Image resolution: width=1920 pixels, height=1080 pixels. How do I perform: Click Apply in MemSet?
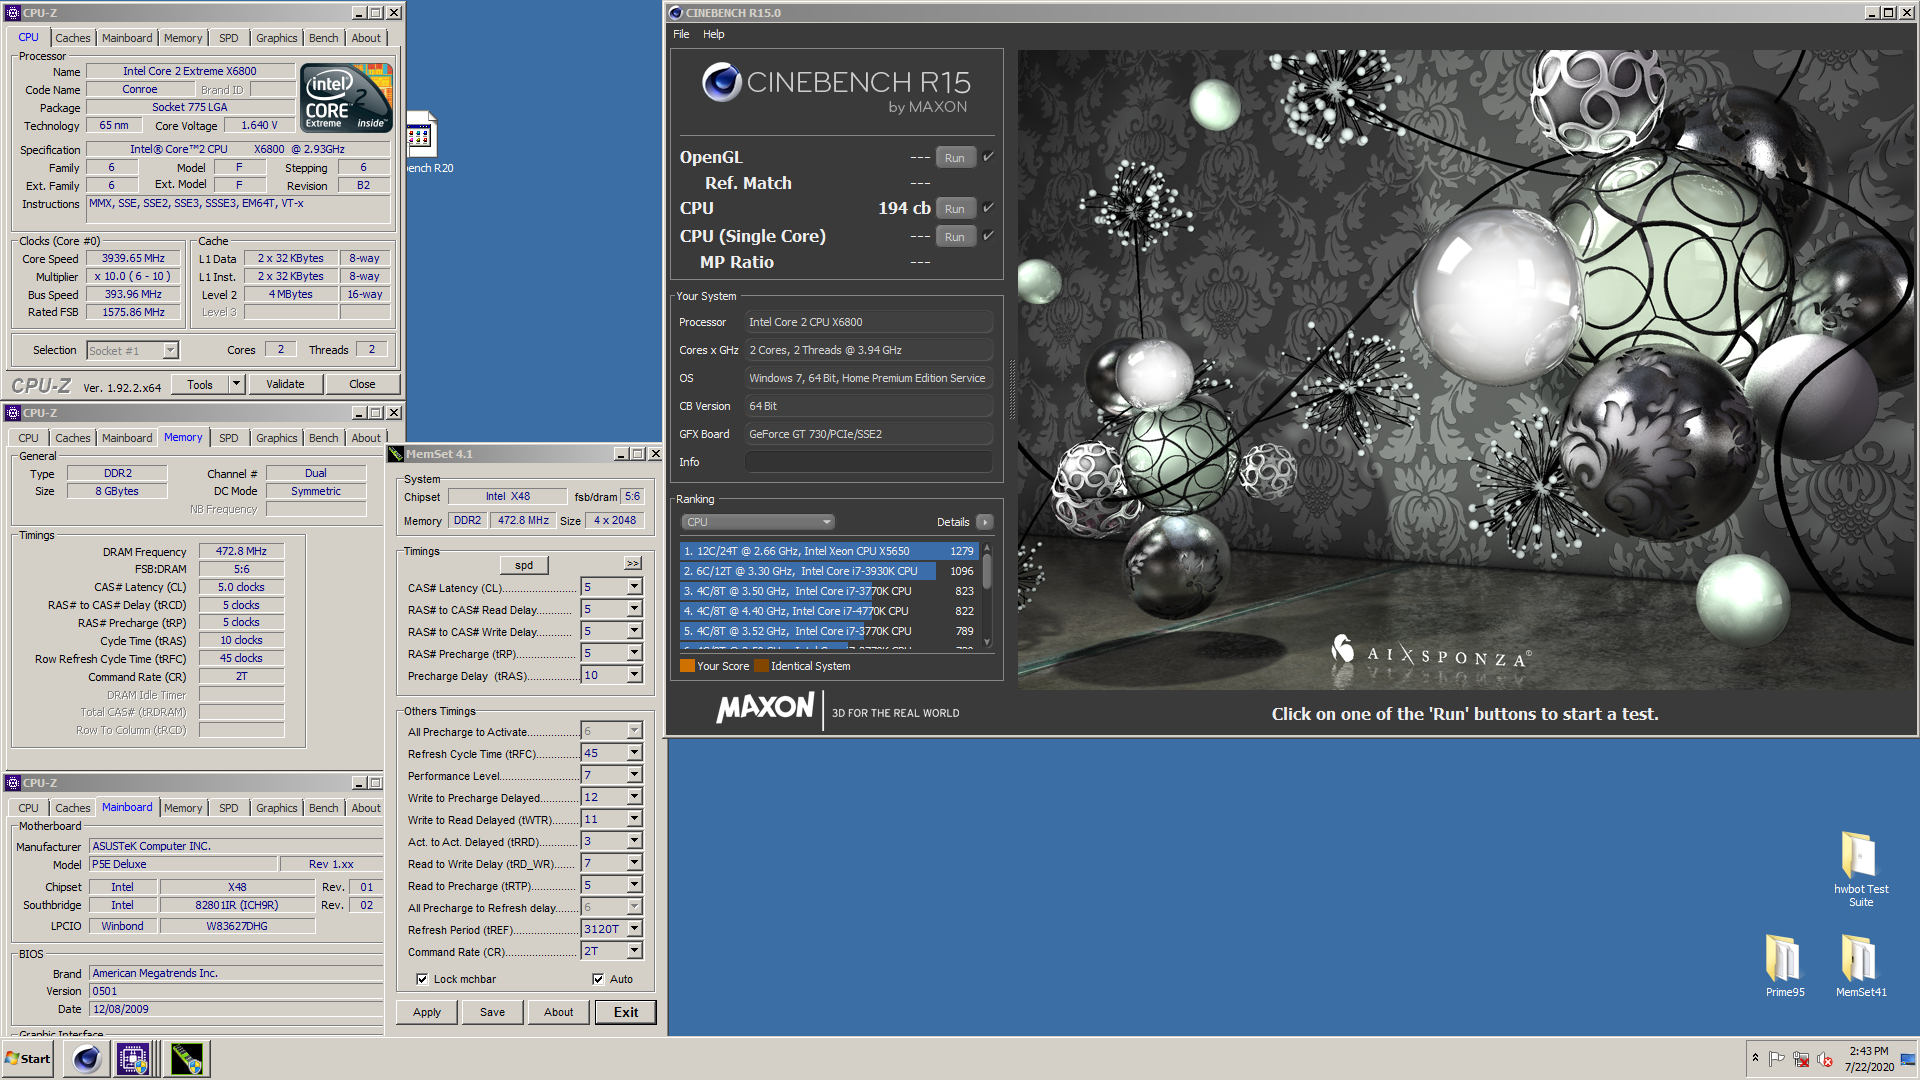coord(427,1012)
